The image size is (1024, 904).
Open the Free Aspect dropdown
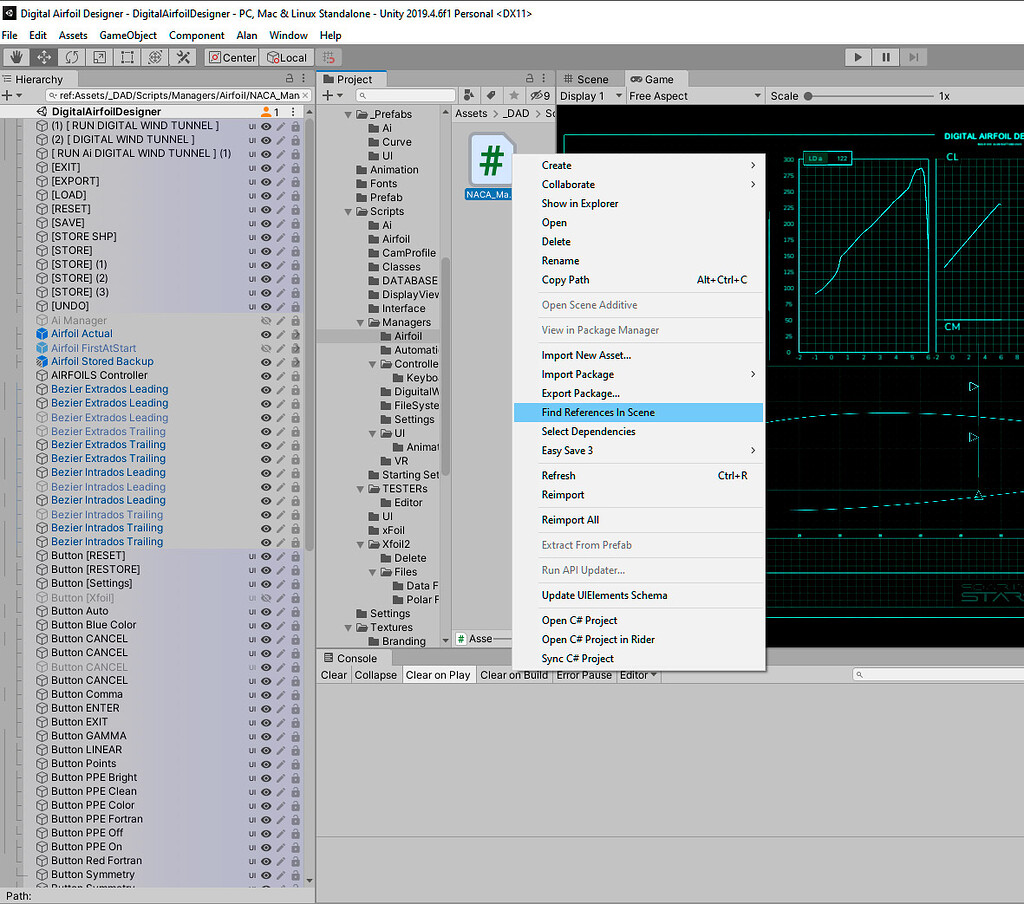pos(694,96)
